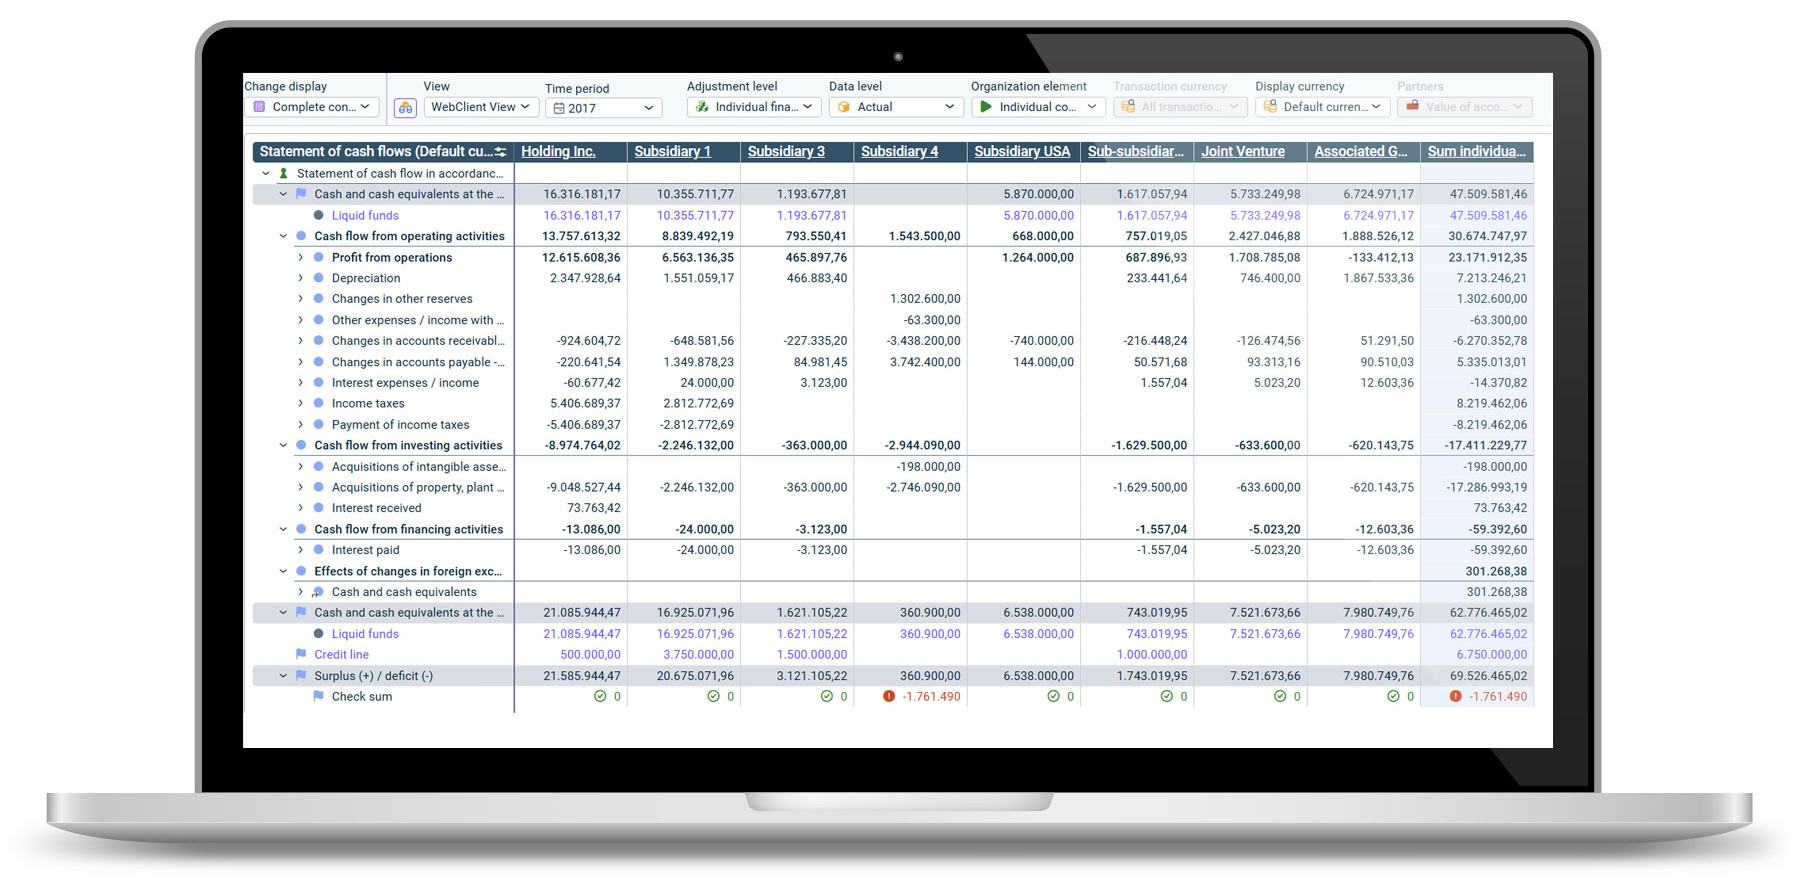Click the binoculars view icon button

click(x=405, y=108)
